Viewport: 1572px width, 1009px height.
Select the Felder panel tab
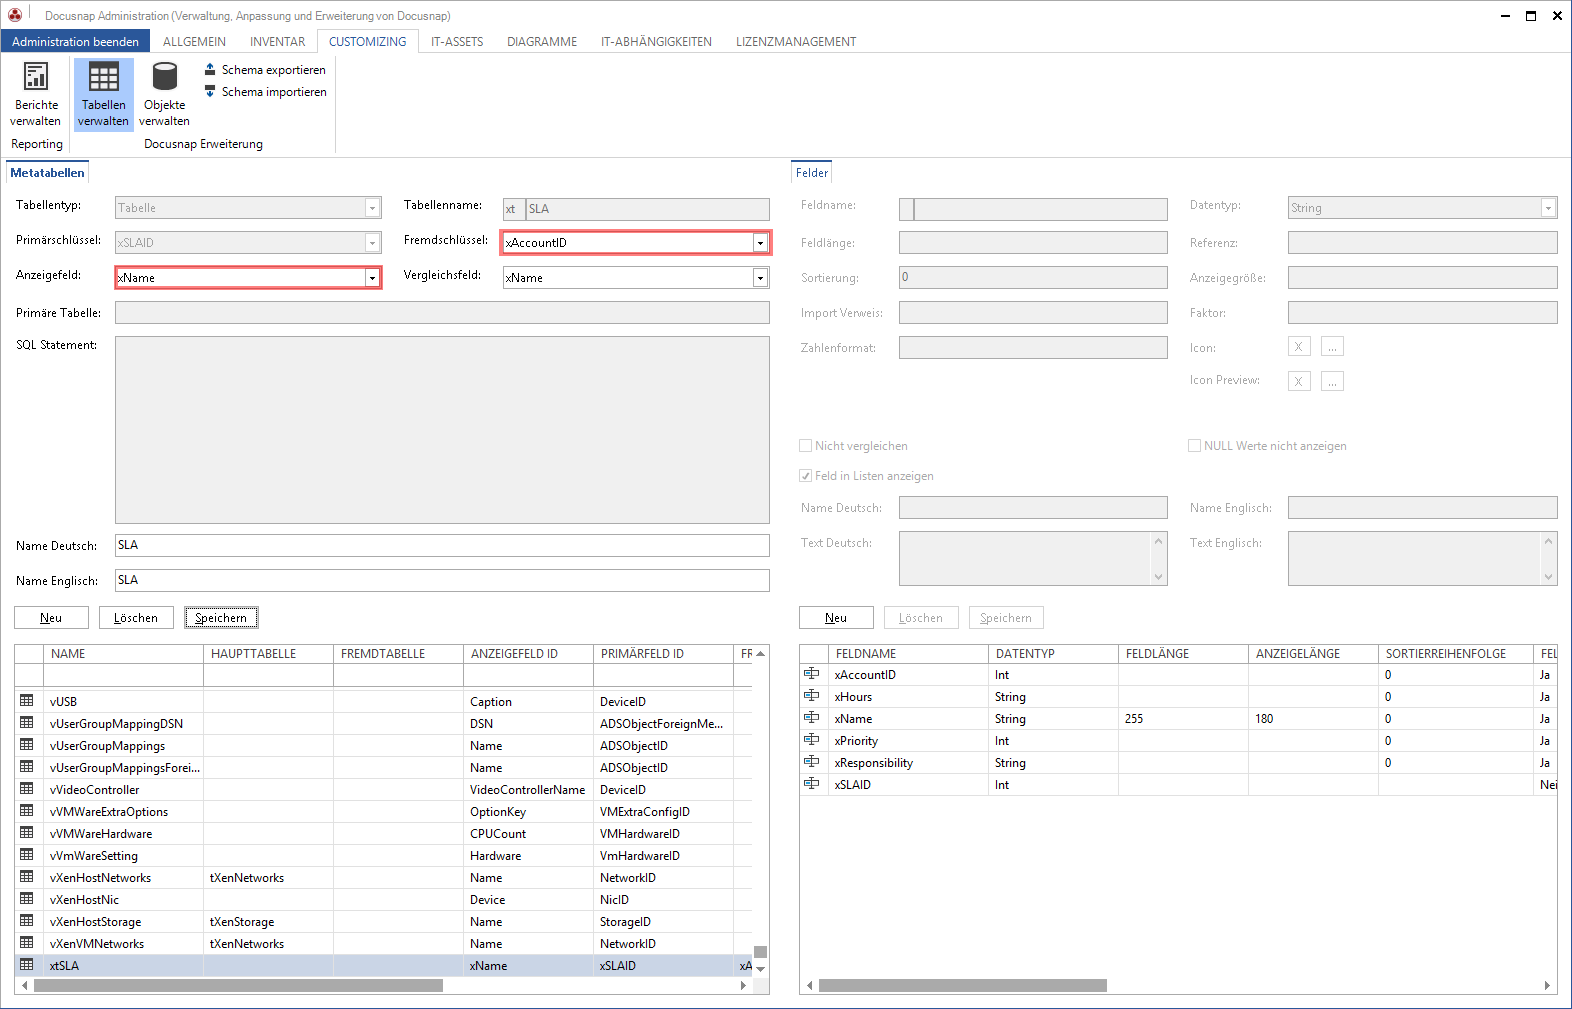point(812,172)
